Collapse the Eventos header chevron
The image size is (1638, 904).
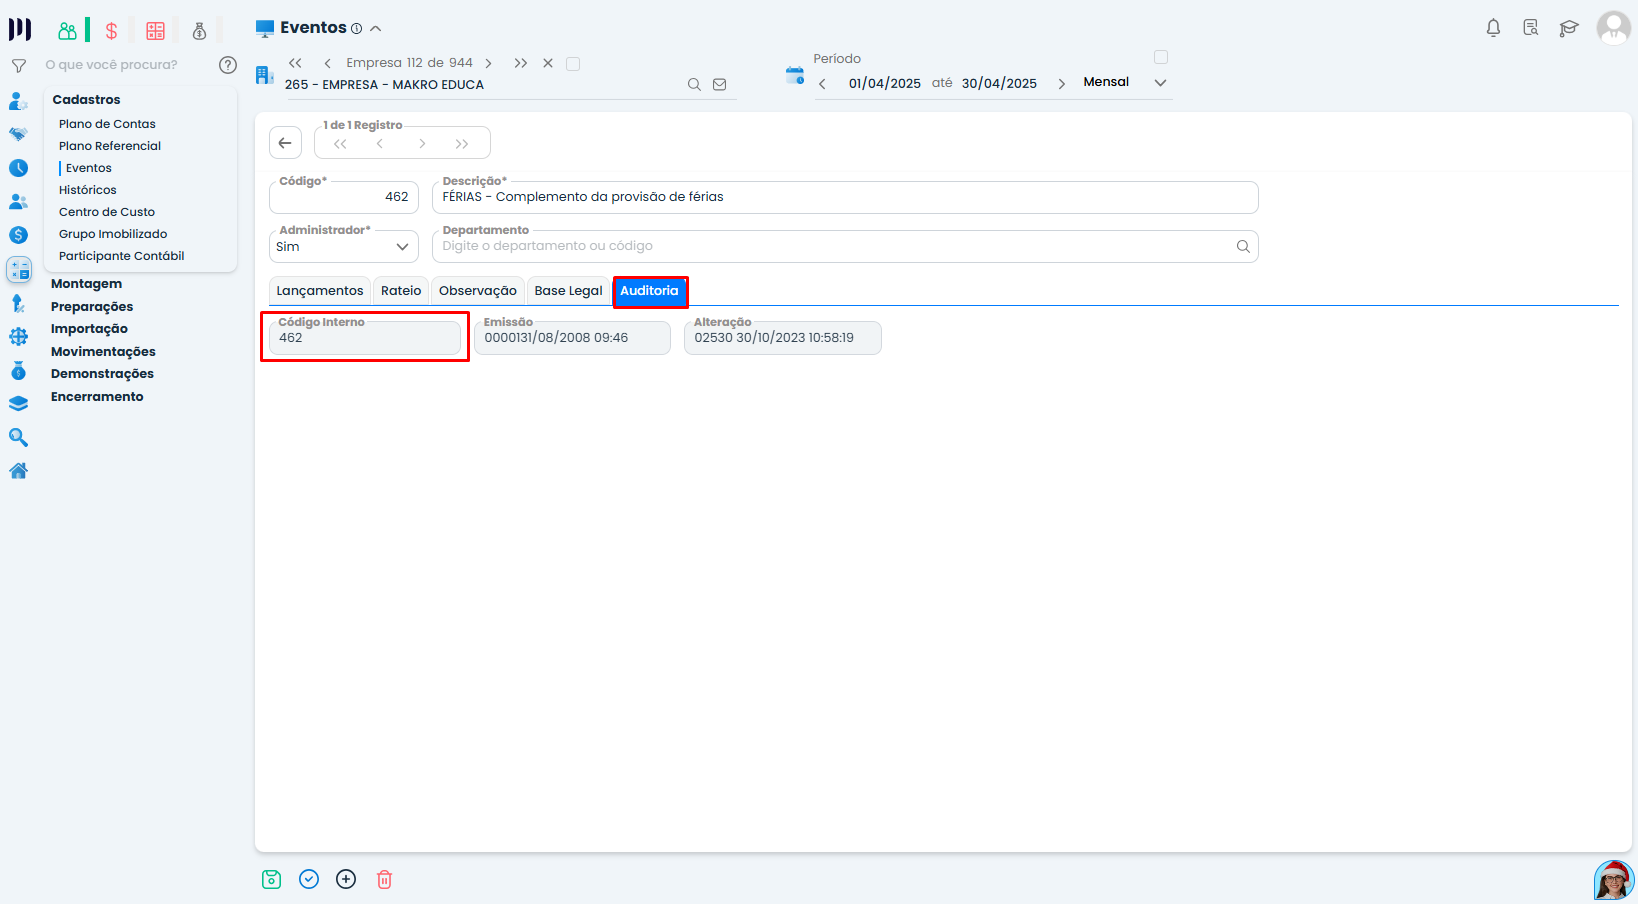pos(376,28)
